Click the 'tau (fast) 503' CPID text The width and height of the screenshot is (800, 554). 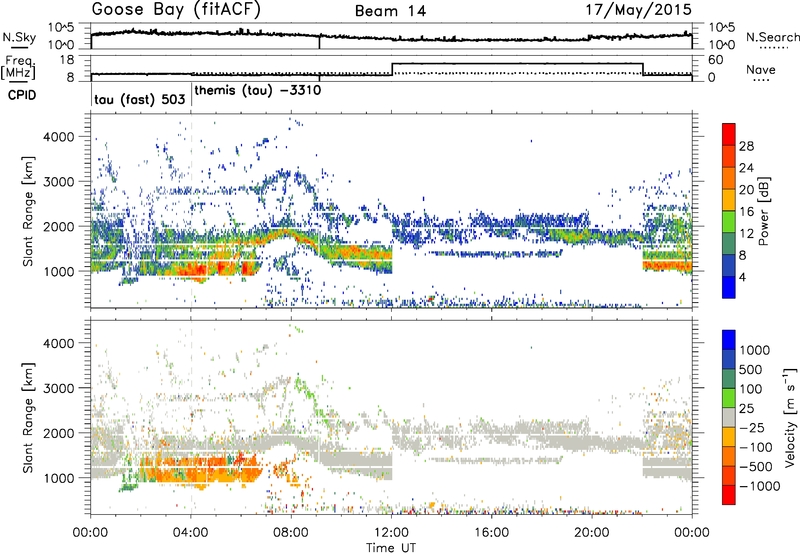tap(140, 99)
